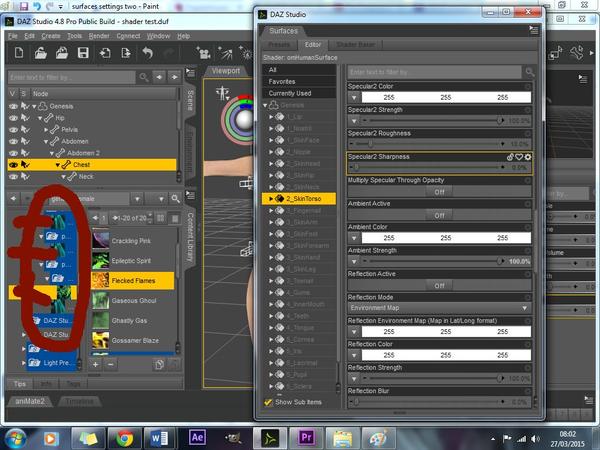Click Specular2 Roughness slider
The width and height of the screenshot is (600, 450).
tap(429, 144)
